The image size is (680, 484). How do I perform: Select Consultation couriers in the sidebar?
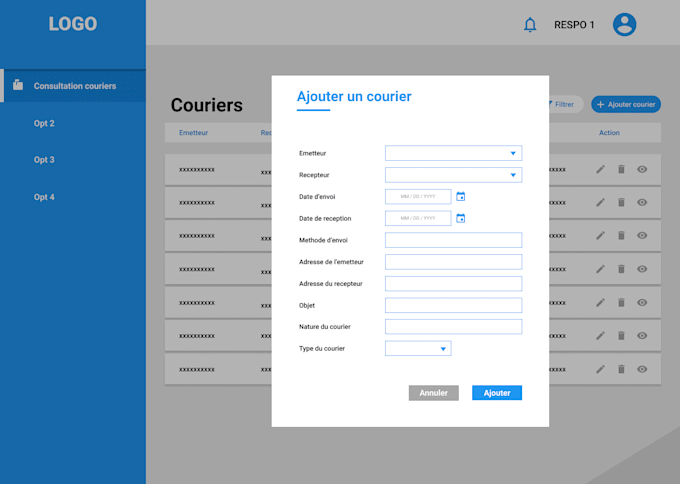coord(73,85)
